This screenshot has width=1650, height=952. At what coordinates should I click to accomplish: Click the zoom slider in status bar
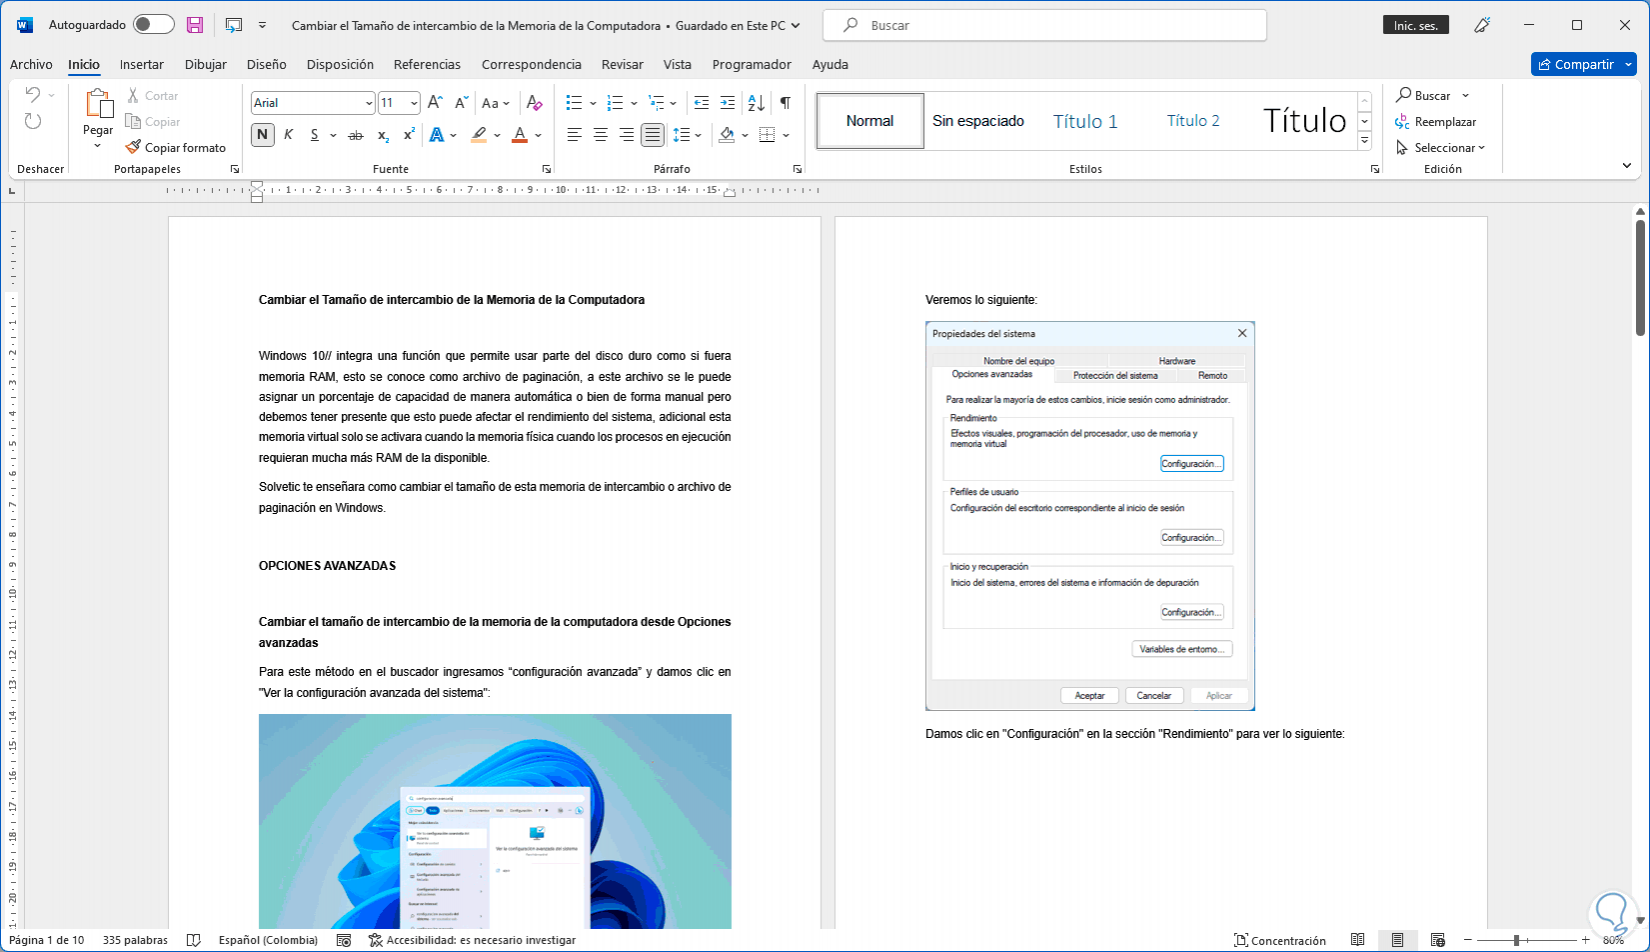[1518, 940]
